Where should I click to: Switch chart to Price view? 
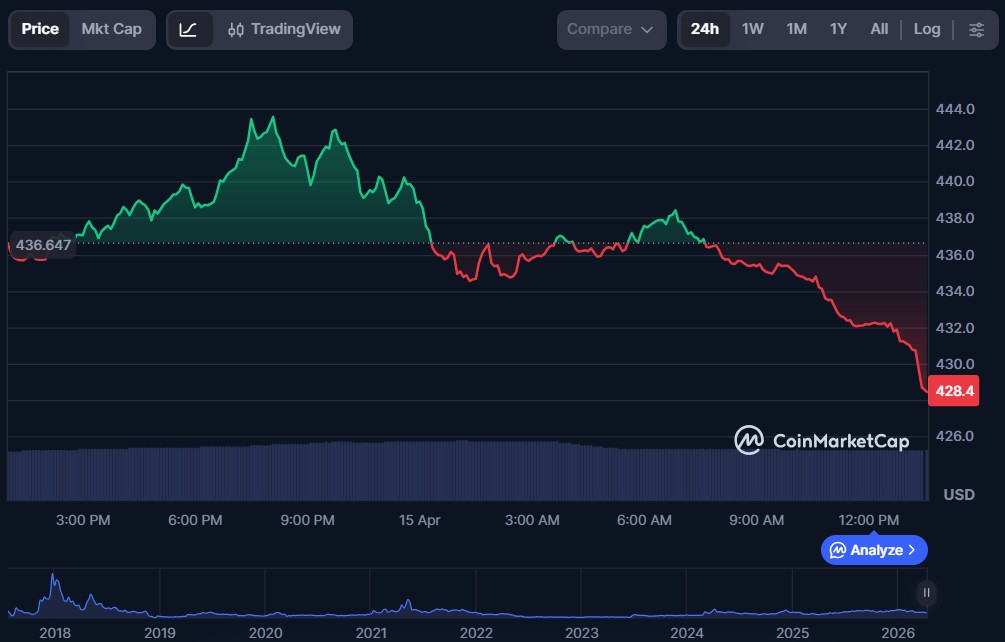[40, 29]
